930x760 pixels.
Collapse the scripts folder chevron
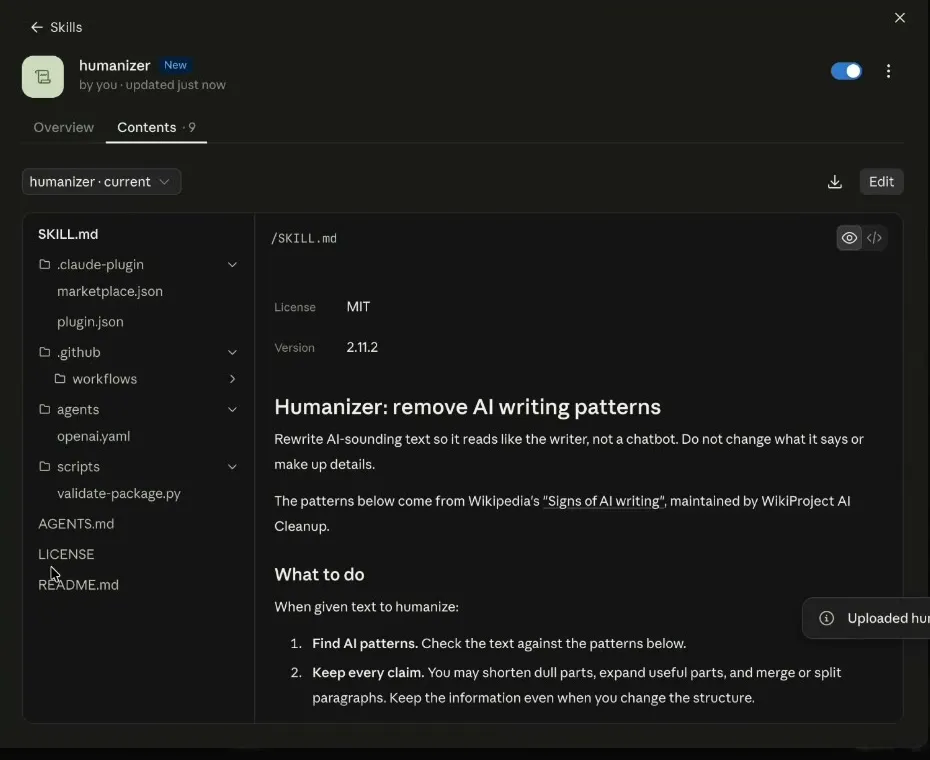pyautogui.click(x=232, y=467)
